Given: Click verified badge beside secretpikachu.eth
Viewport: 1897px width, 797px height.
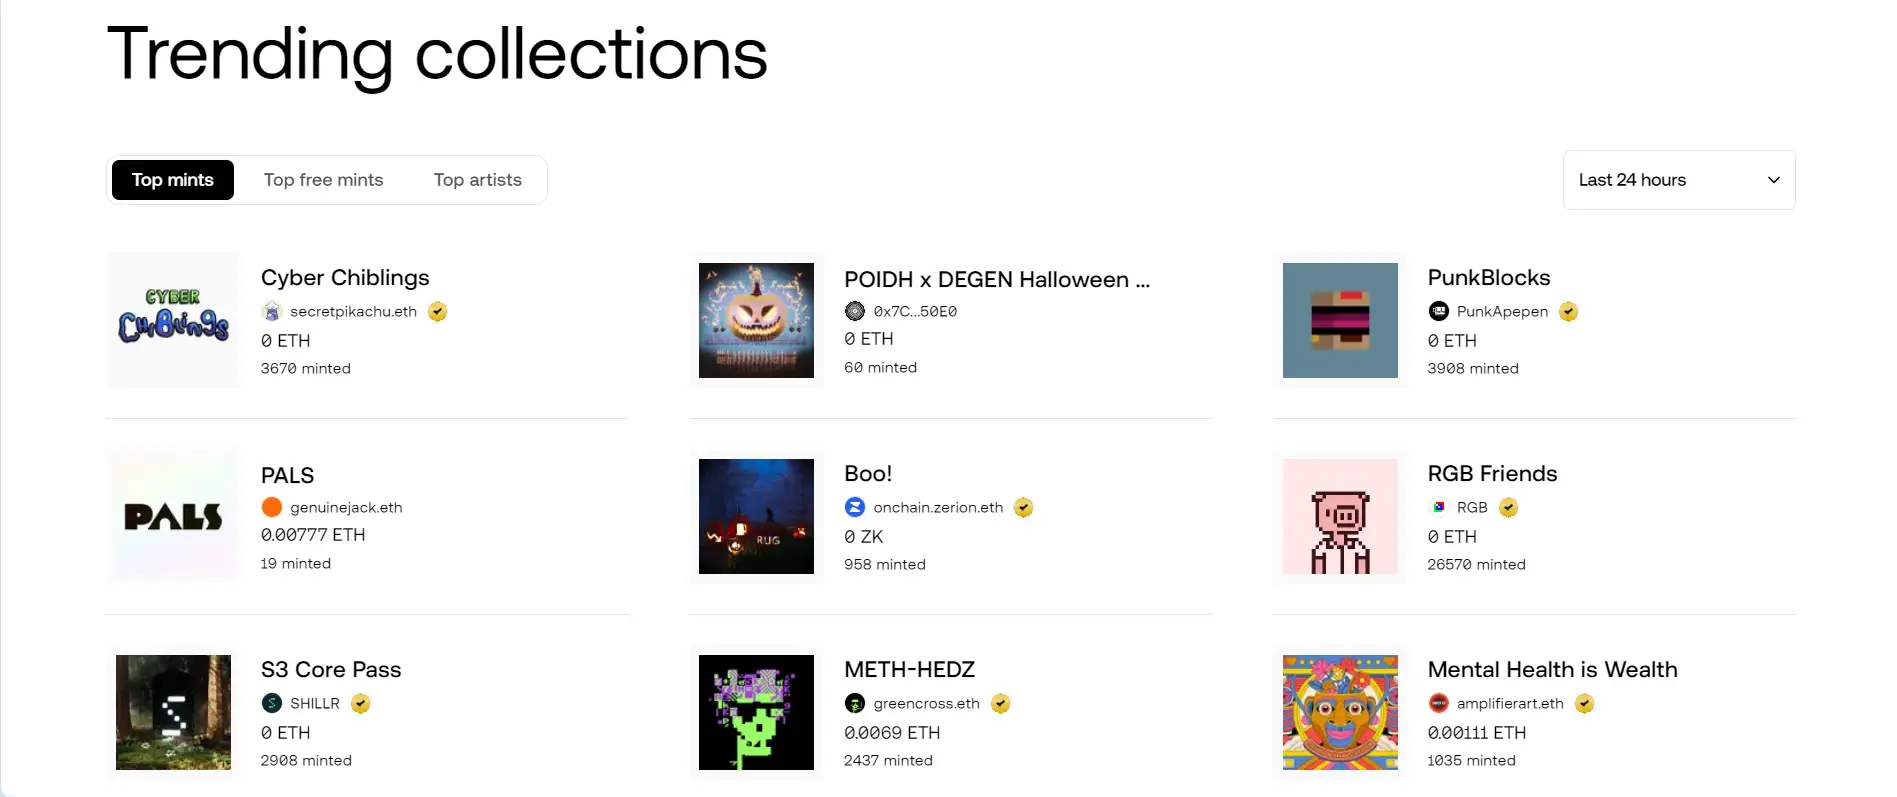Looking at the screenshot, I should (437, 312).
